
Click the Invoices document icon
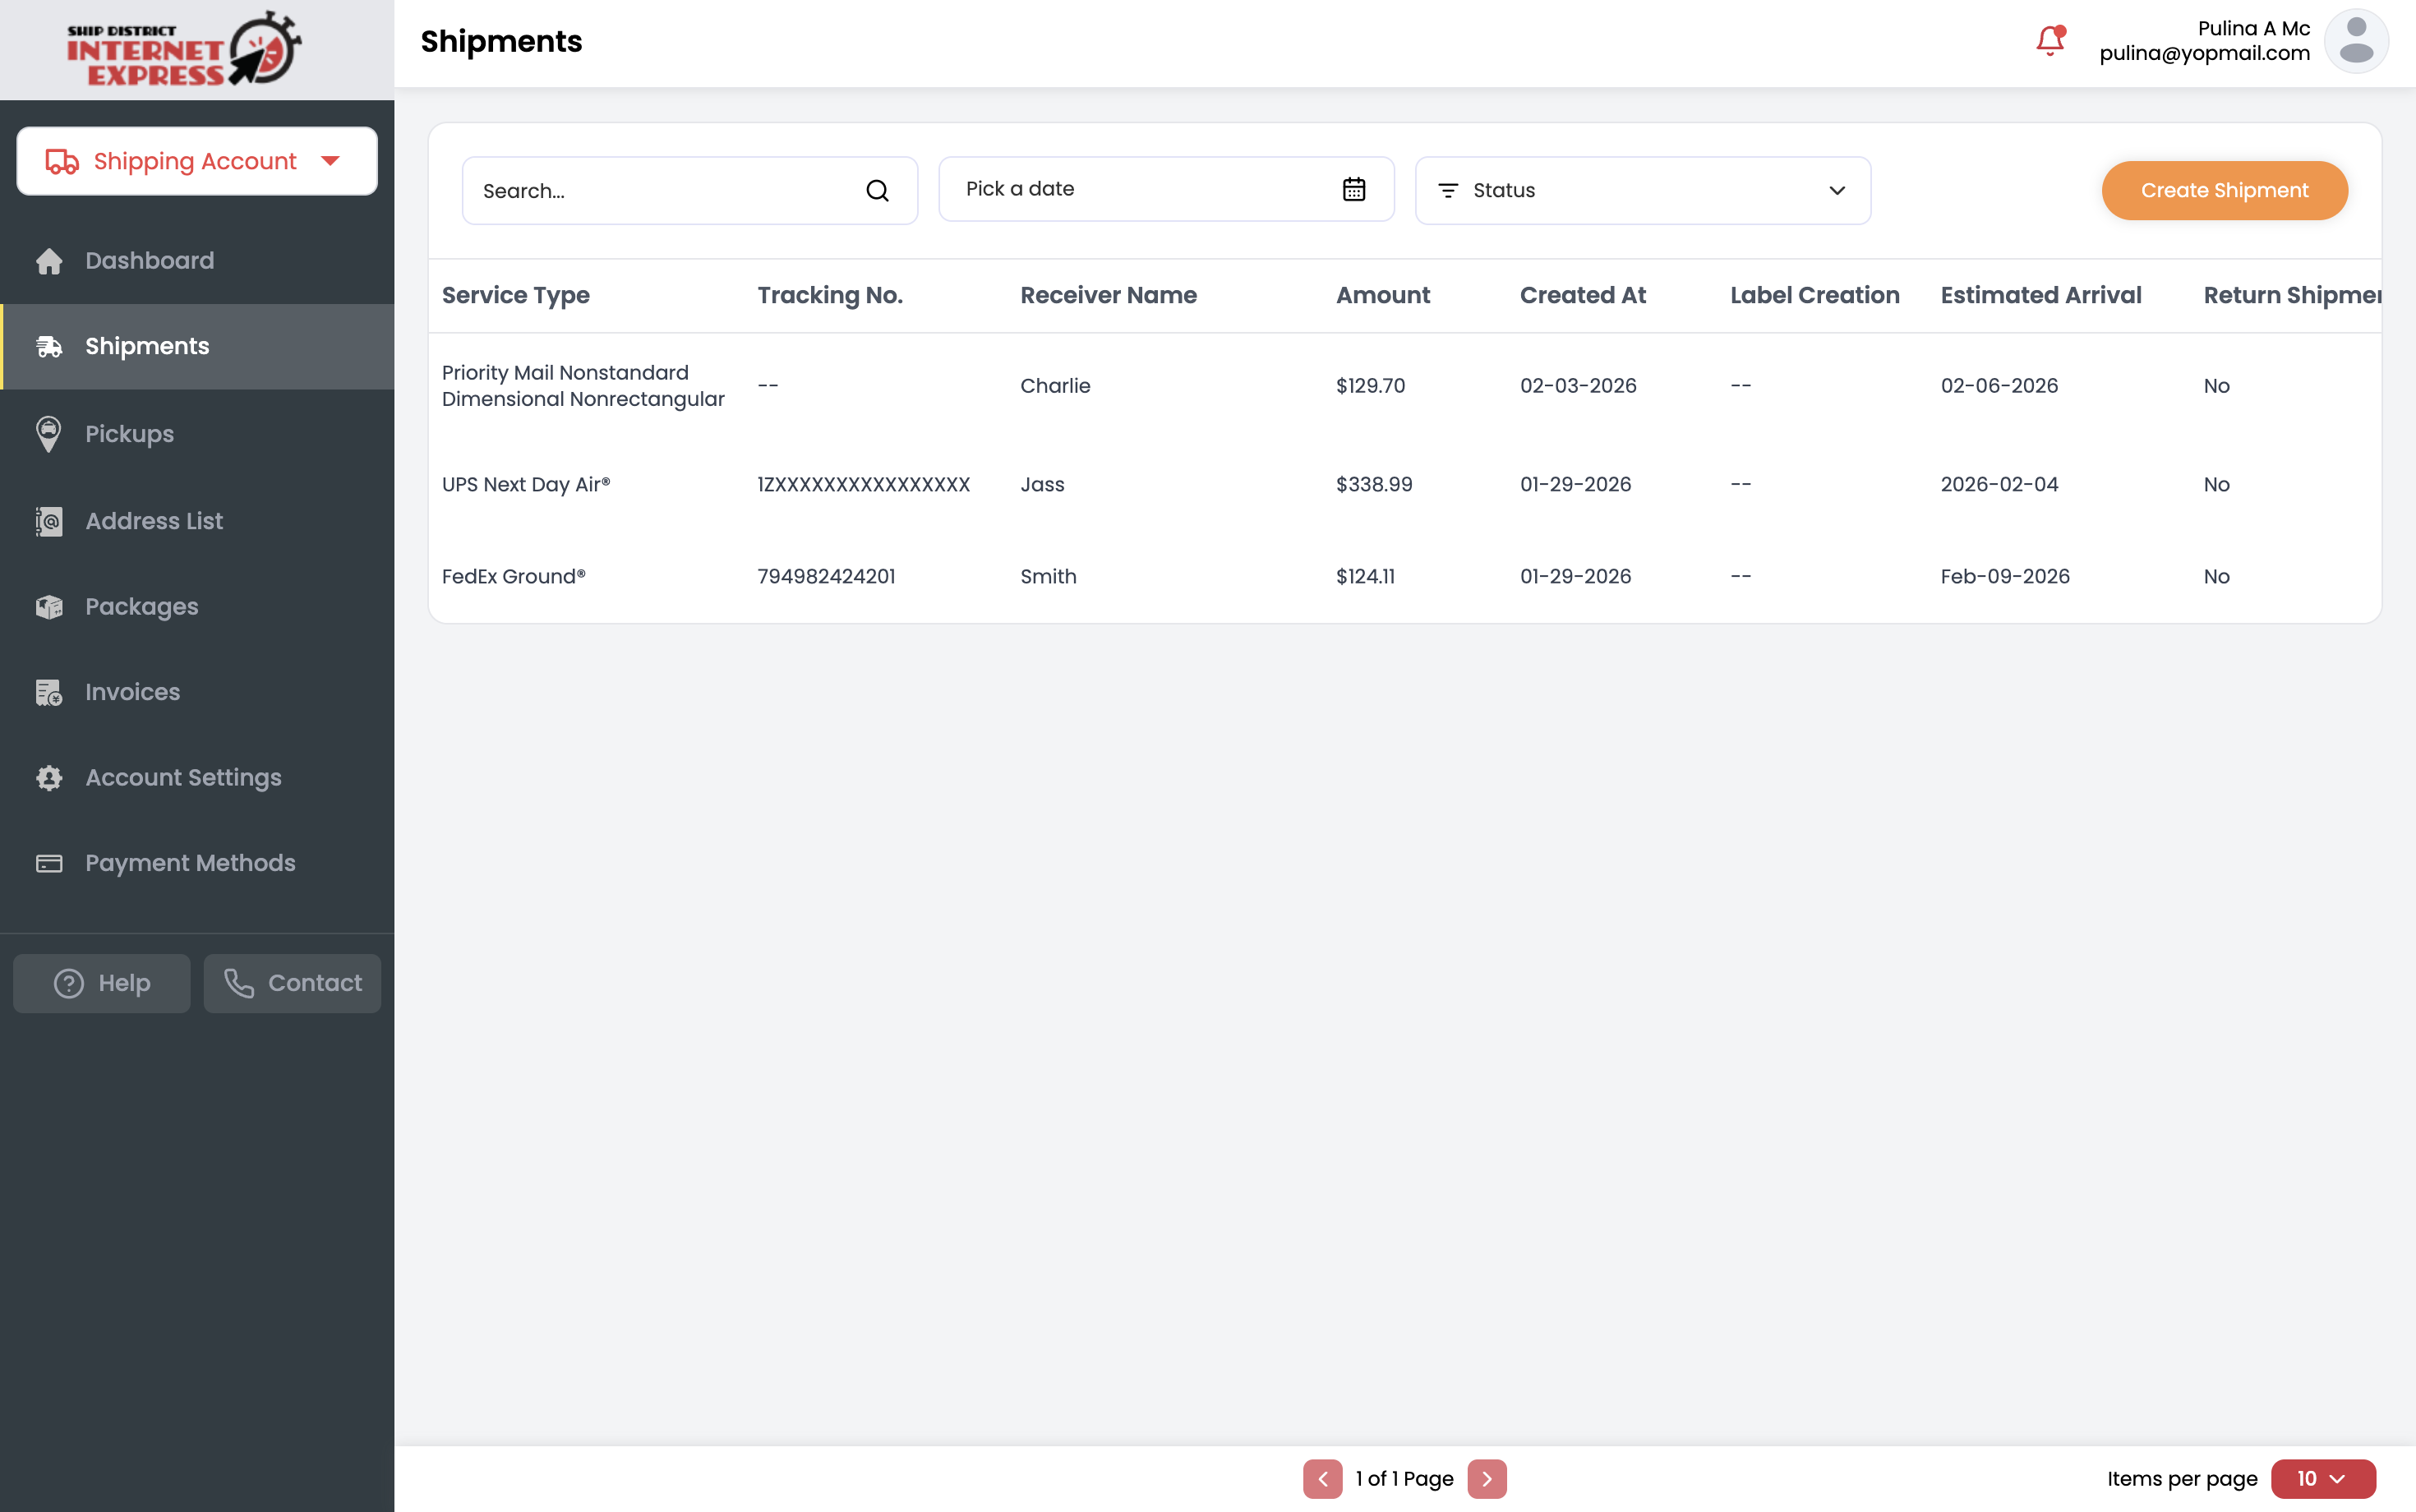point(48,692)
